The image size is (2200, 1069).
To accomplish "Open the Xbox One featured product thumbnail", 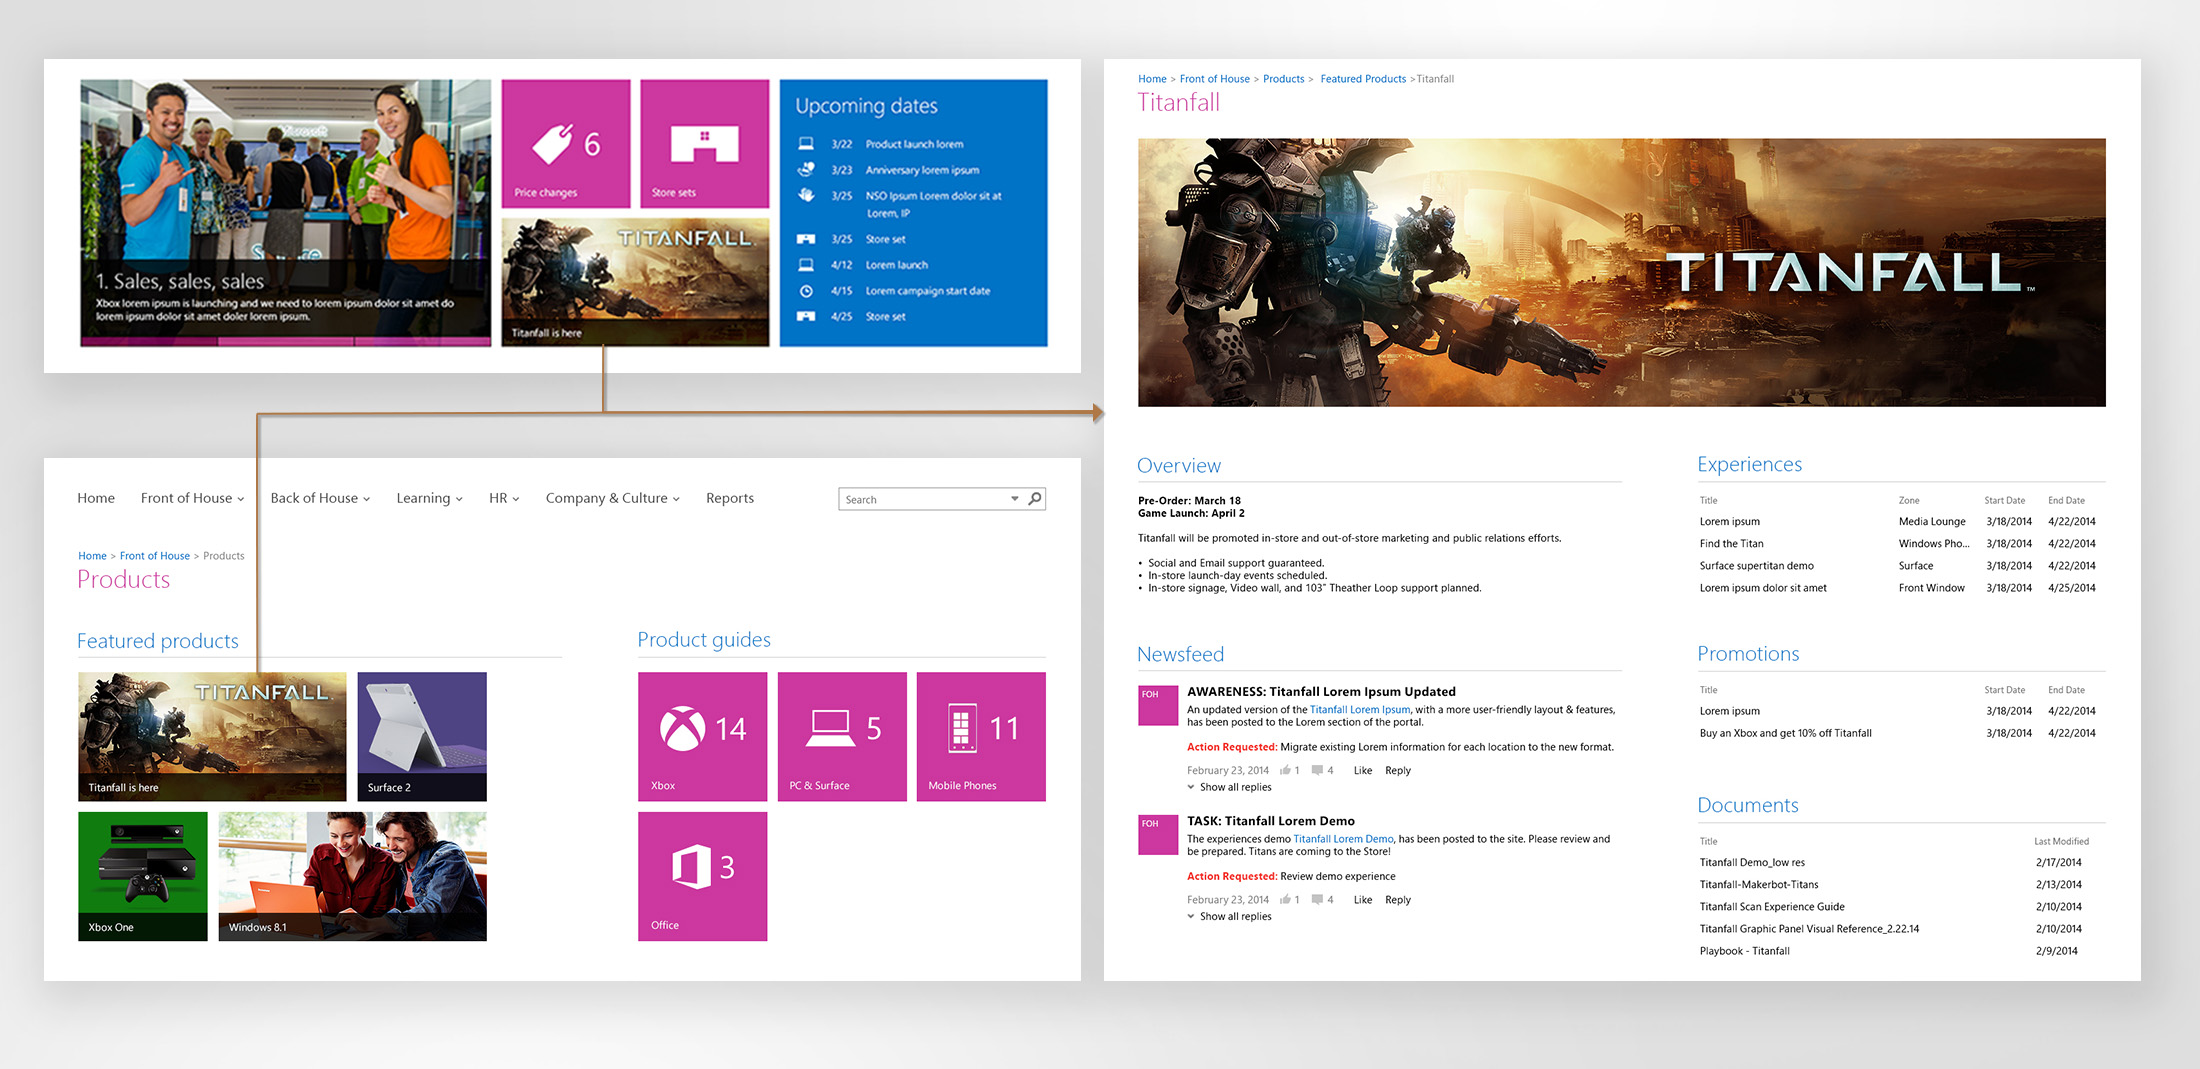I will click(143, 876).
